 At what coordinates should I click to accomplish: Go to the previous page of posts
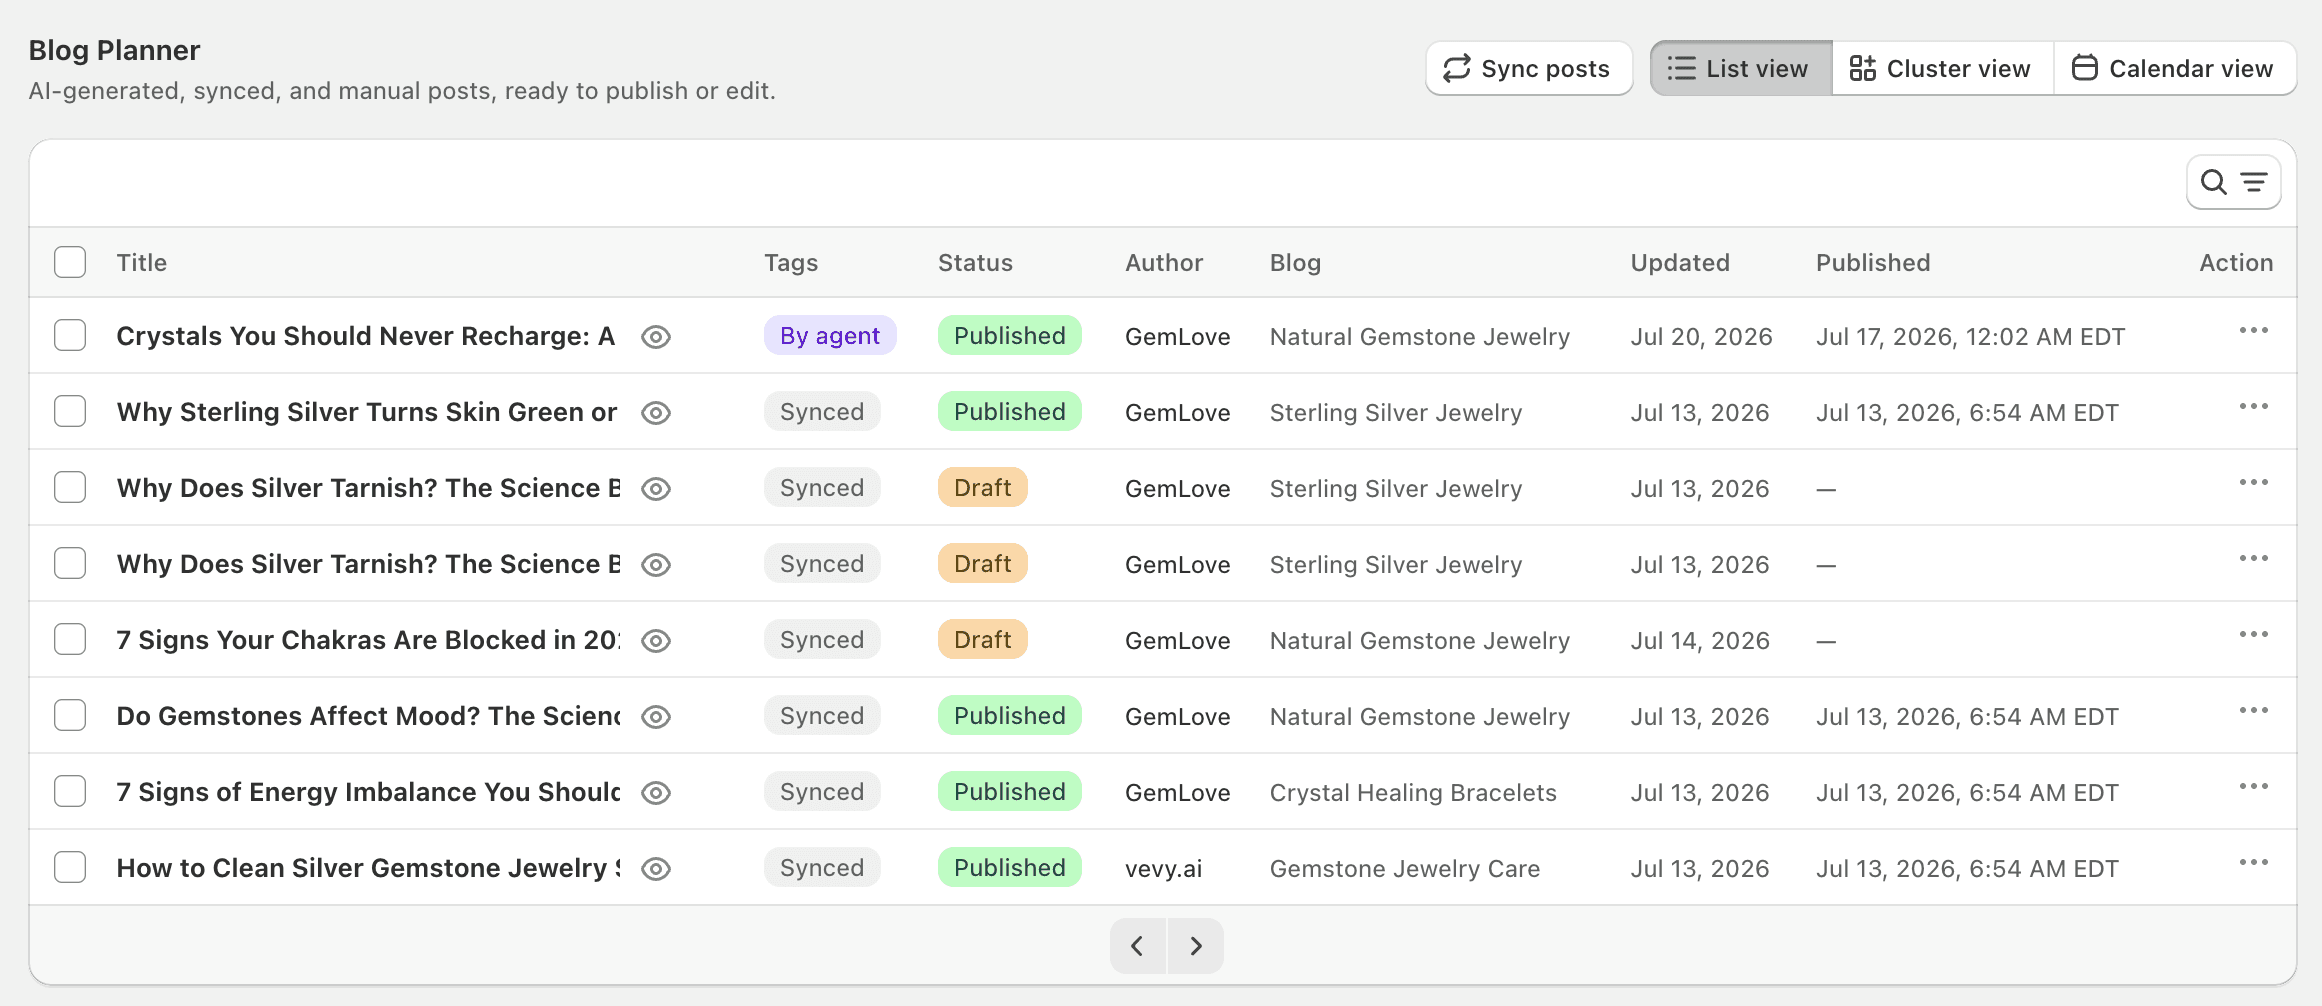click(x=1138, y=946)
